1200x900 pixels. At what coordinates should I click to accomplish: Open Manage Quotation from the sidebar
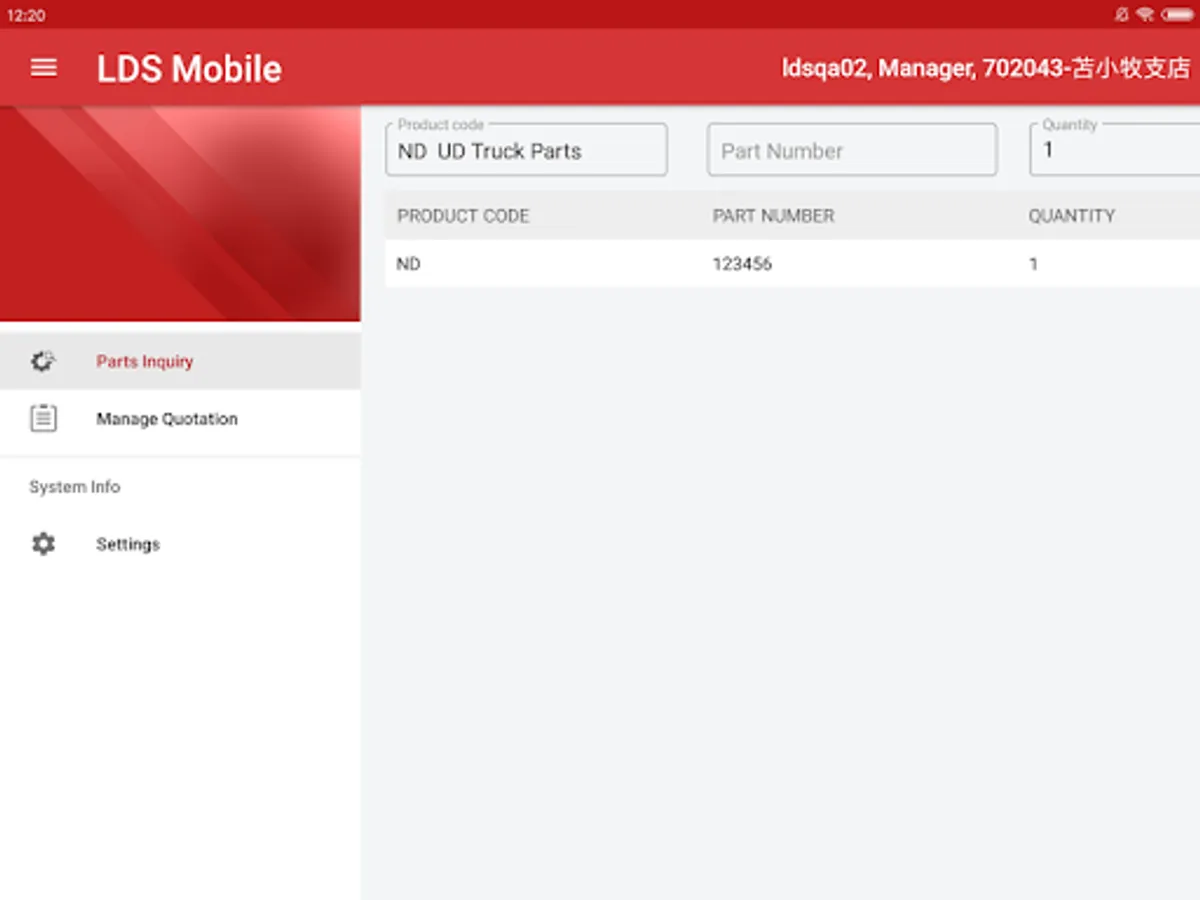tap(180, 419)
